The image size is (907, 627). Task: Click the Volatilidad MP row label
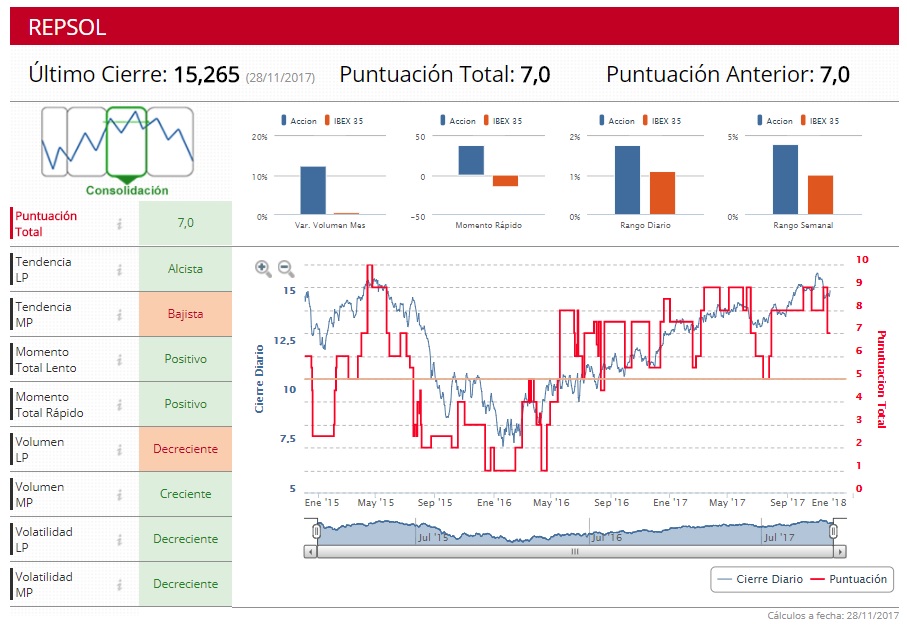click(44, 585)
